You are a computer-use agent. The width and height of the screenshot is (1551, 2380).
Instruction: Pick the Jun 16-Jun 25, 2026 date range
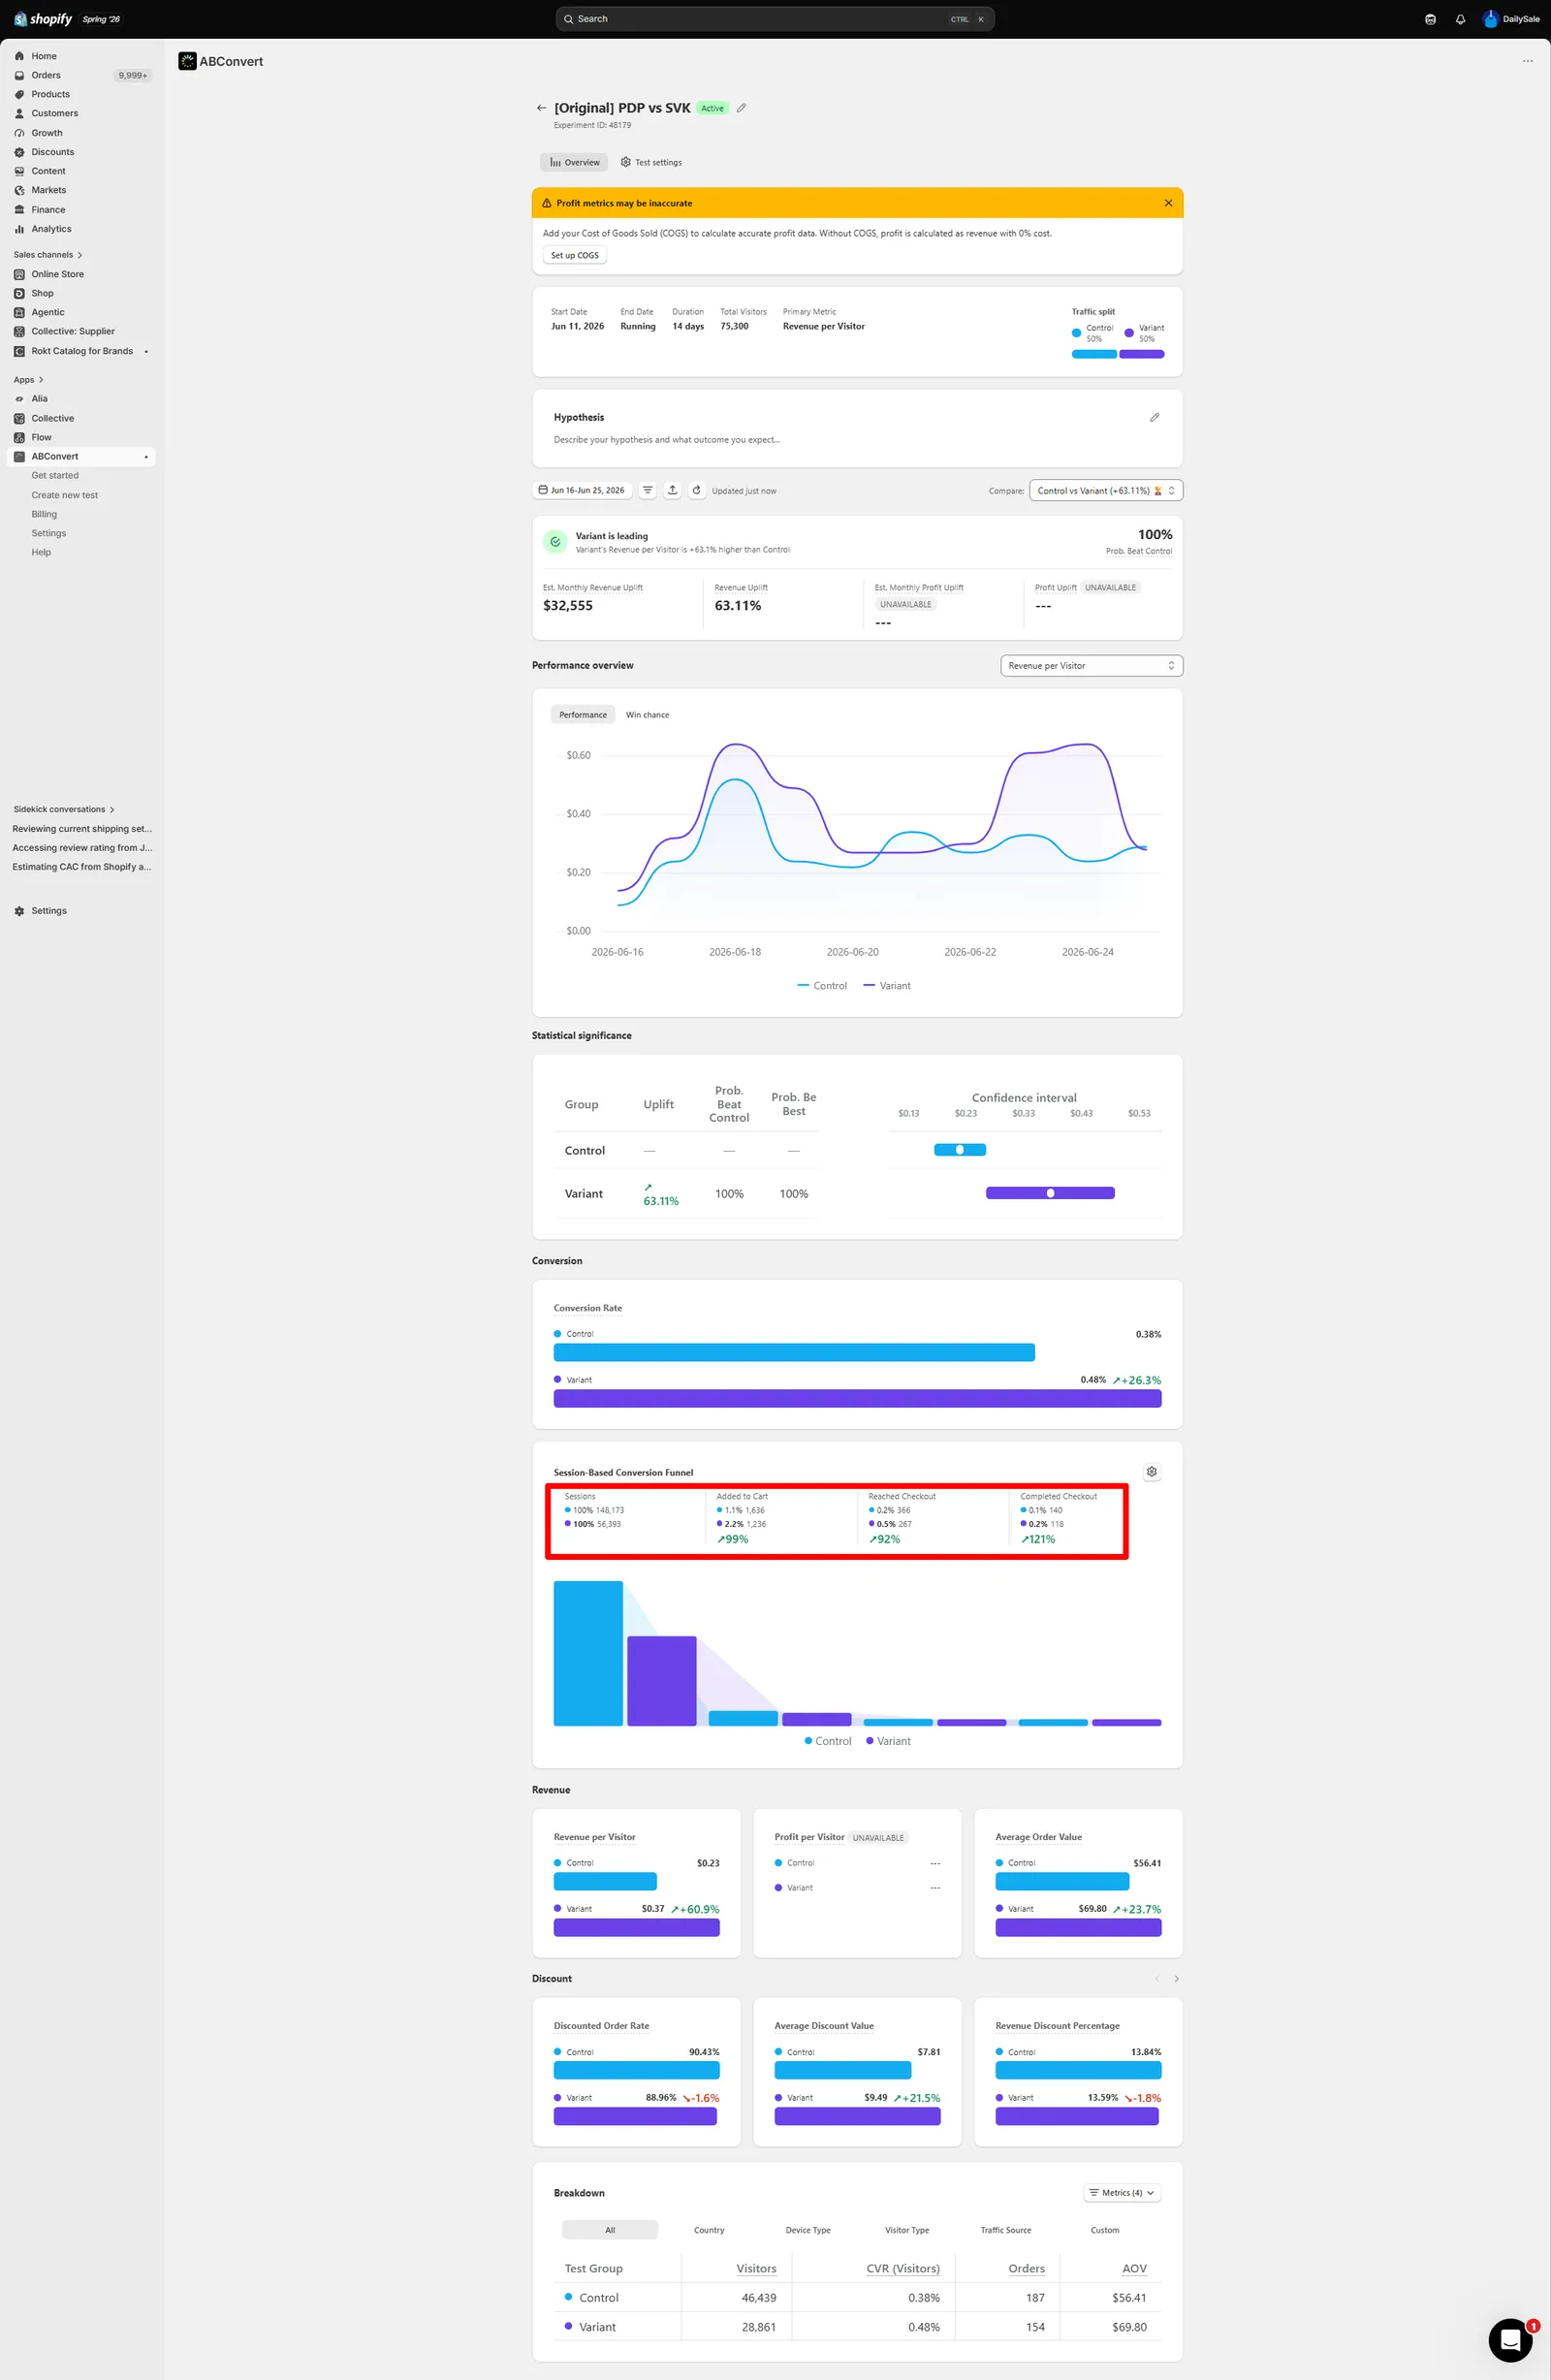[582, 490]
